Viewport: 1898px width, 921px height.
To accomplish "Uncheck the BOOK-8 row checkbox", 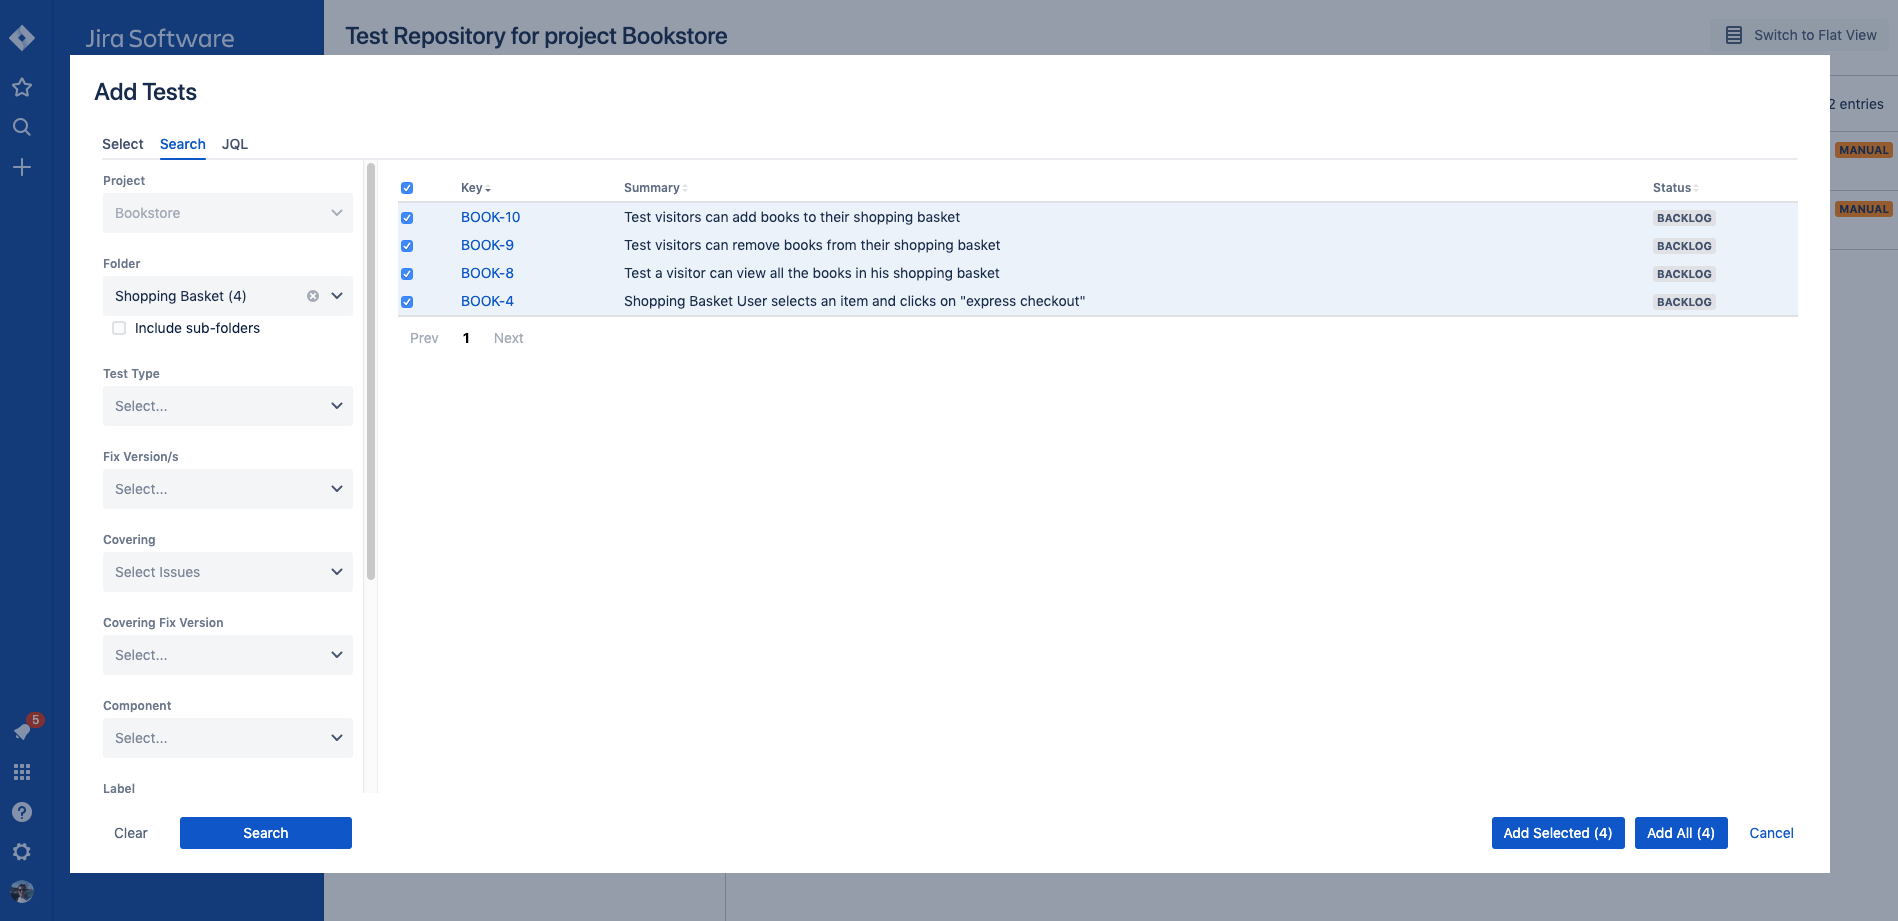I will 407,274.
